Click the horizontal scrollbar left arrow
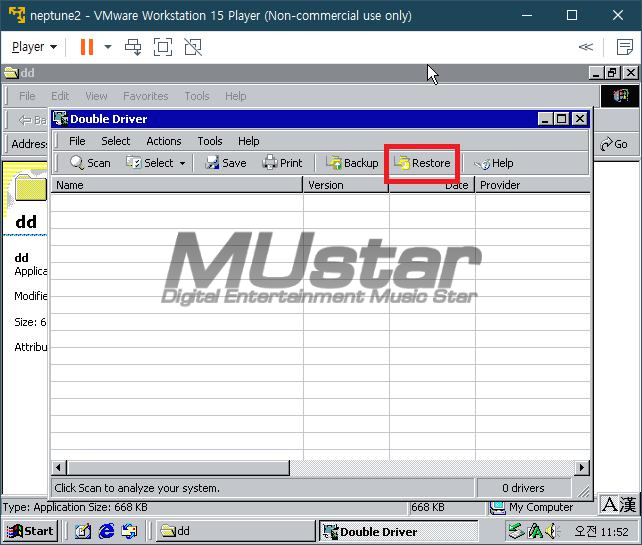The height and width of the screenshot is (545, 642). pos(59,468)
